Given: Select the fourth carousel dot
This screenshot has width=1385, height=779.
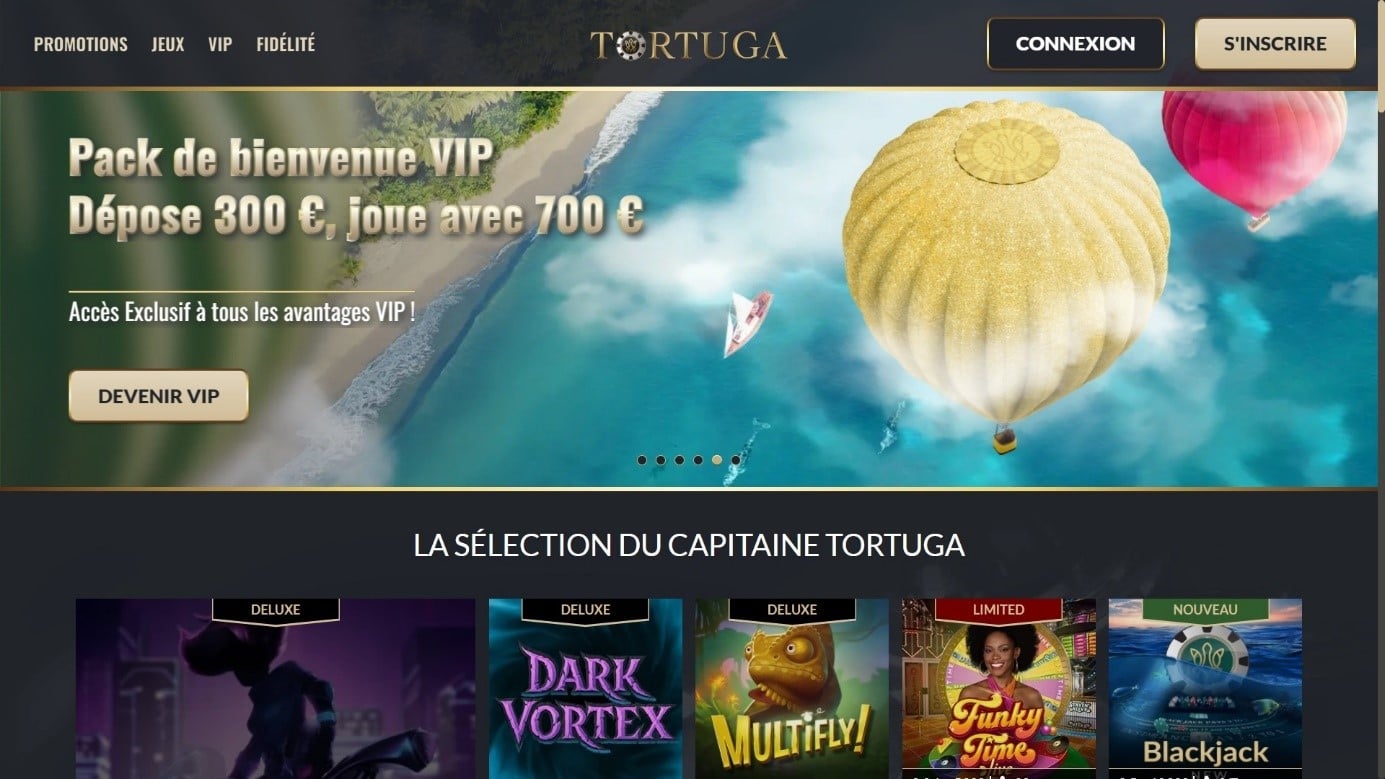Looking at the screenshot, I should coord(698,460).
